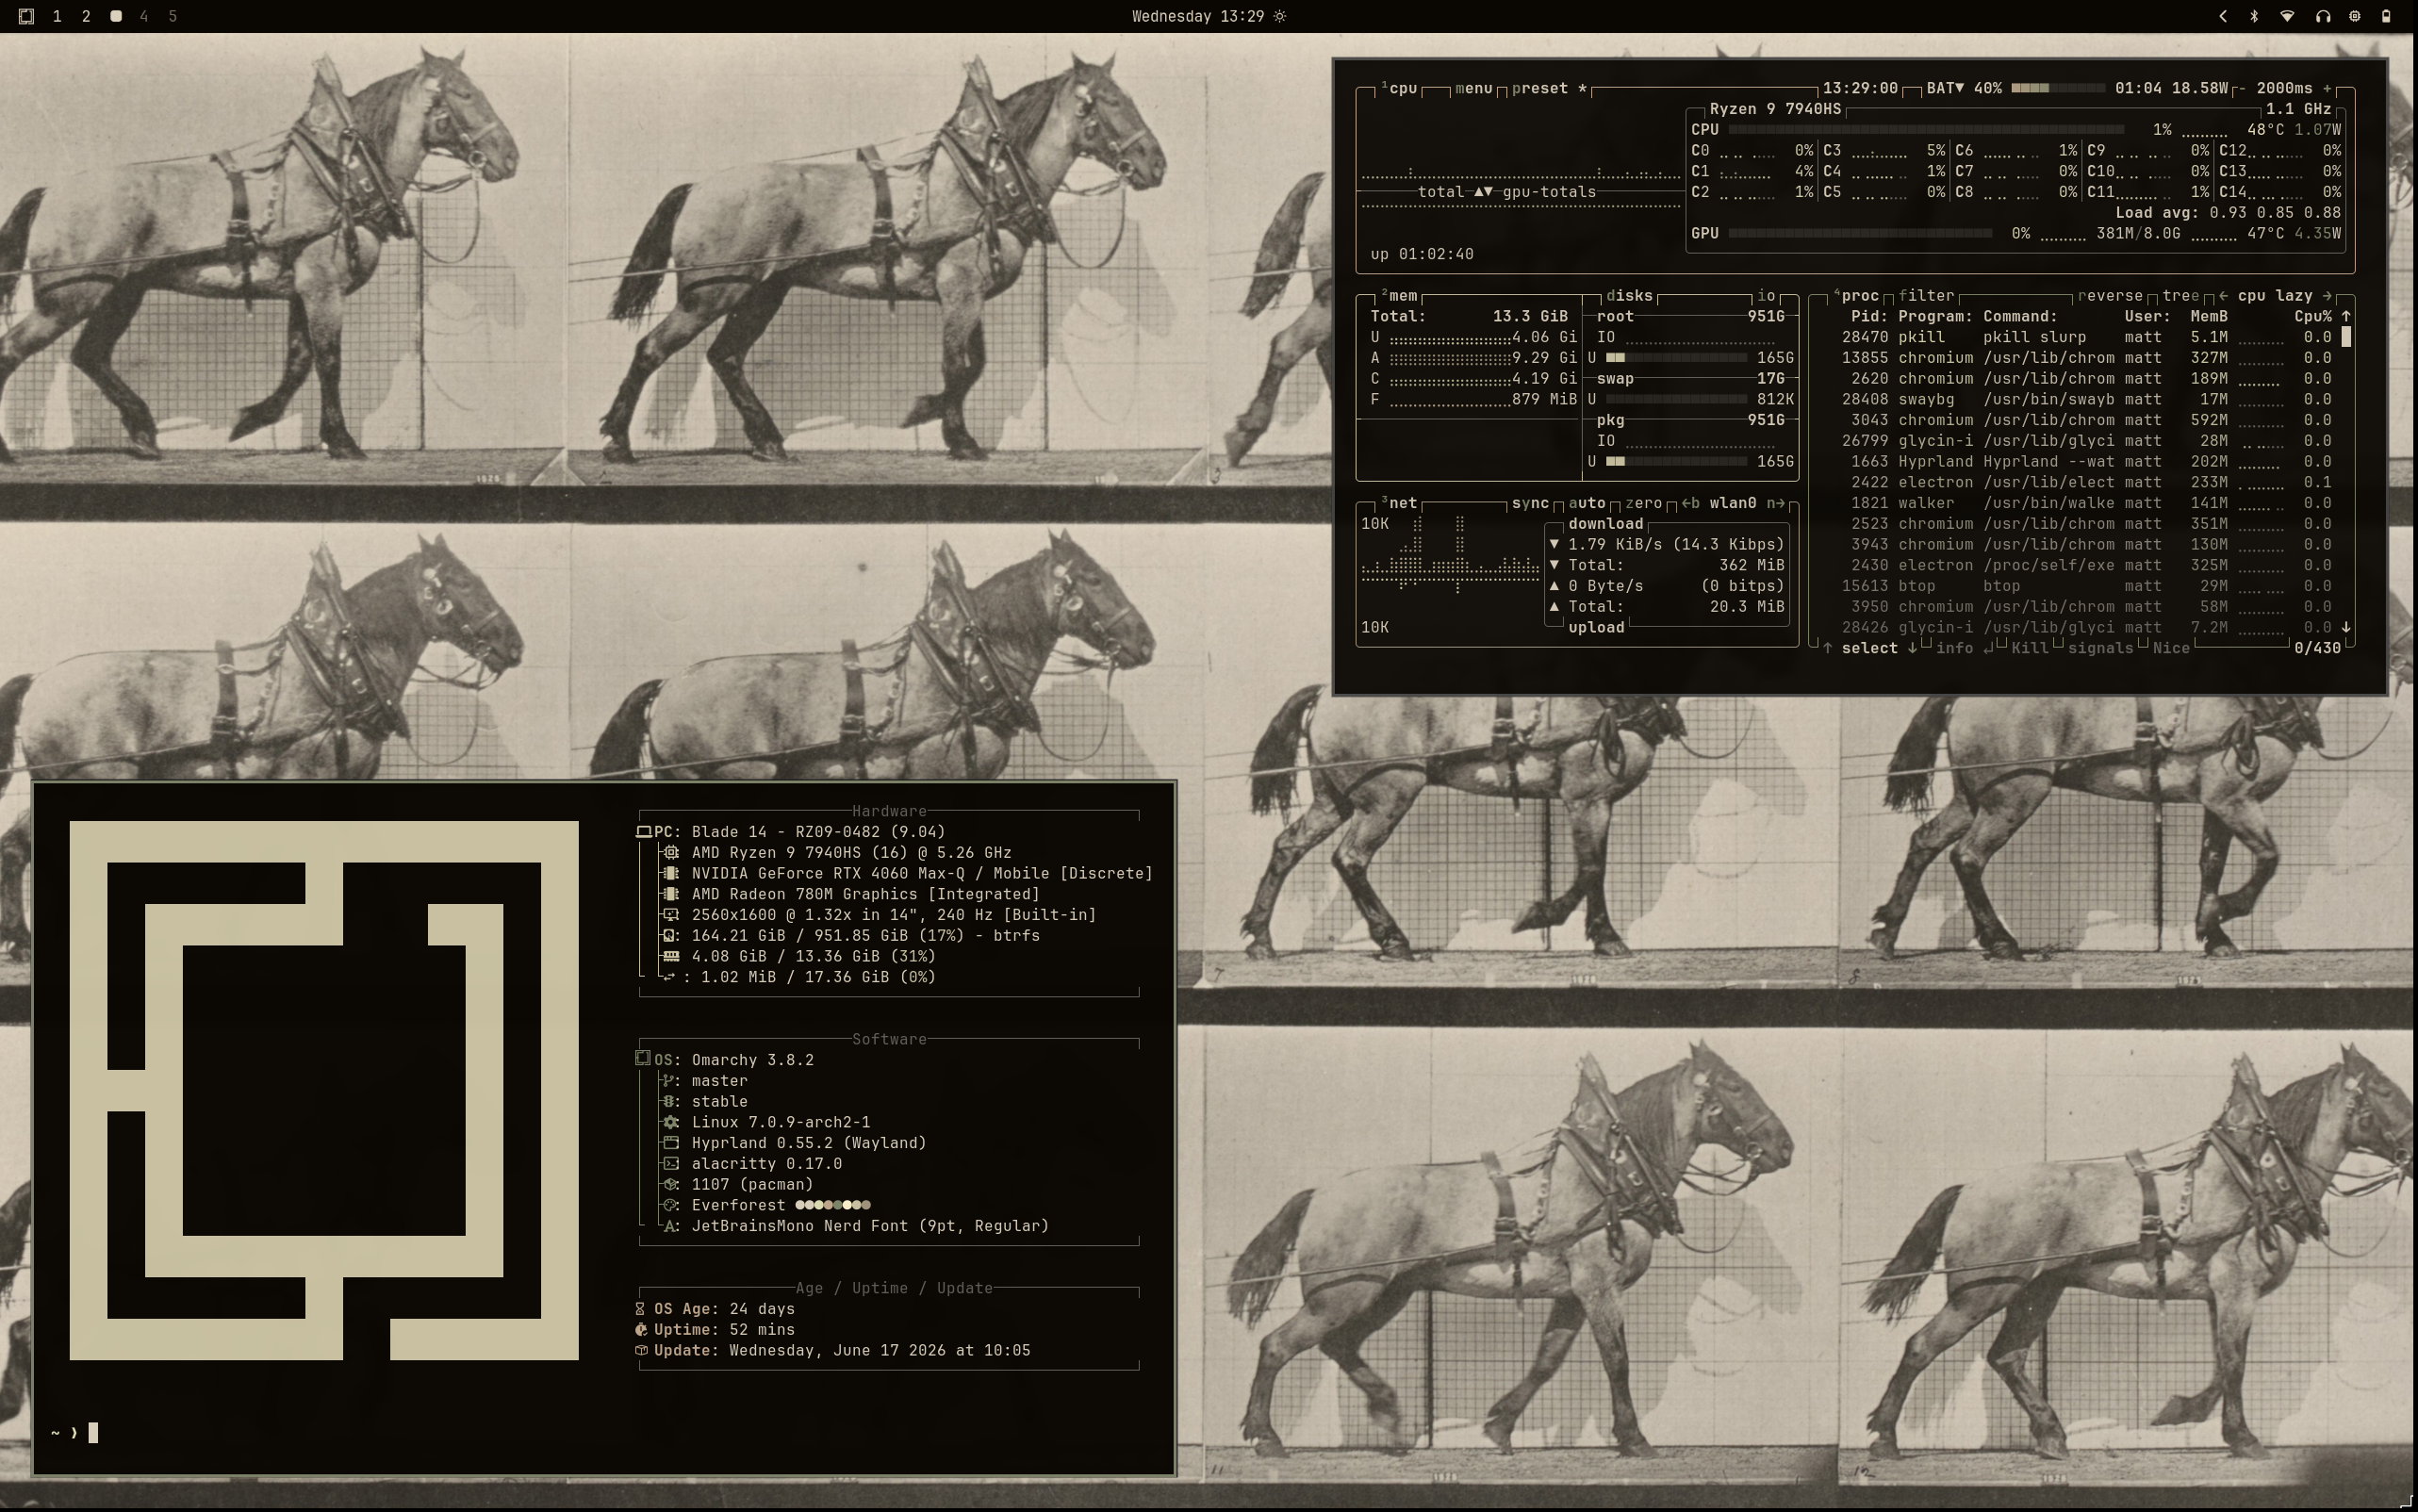This screenshot has height=1512, width=2418.
Task: Toggle the net box label in btop
Action: (x=1400, y=503)
